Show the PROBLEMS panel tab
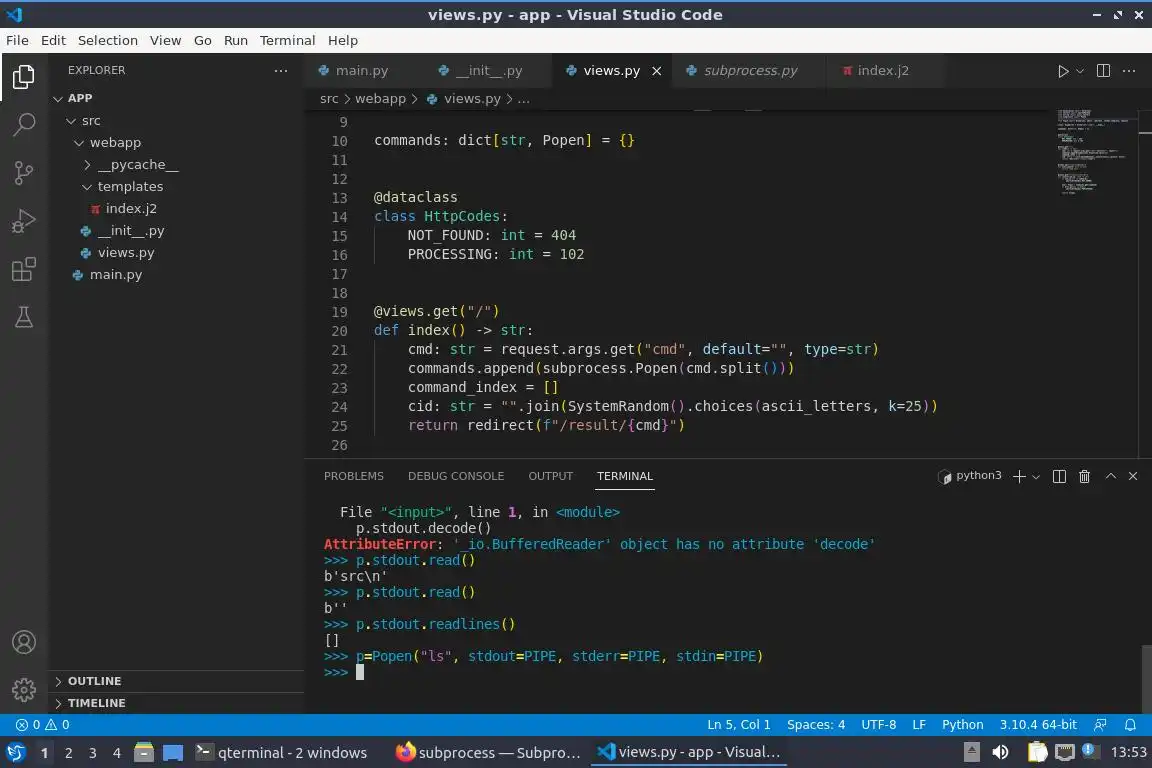This screenshot has width=1152, height=768. click(353, 476)
